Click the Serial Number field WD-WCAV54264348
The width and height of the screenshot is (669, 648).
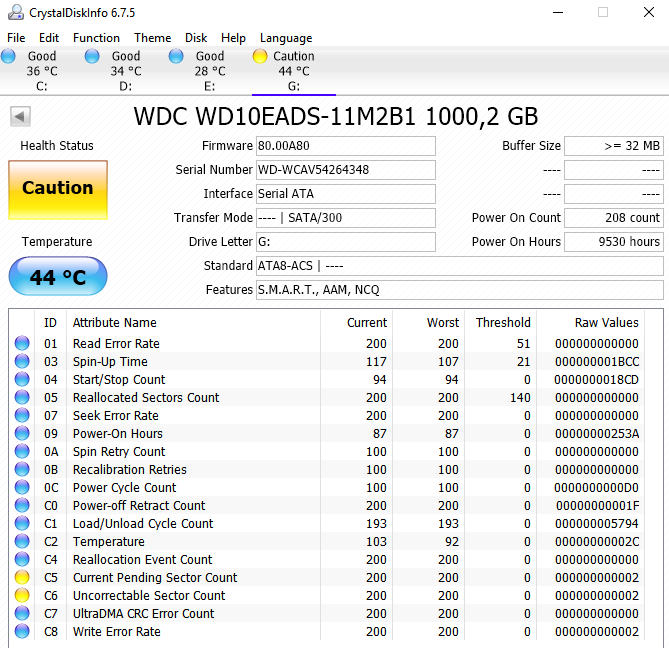[346, 170]
